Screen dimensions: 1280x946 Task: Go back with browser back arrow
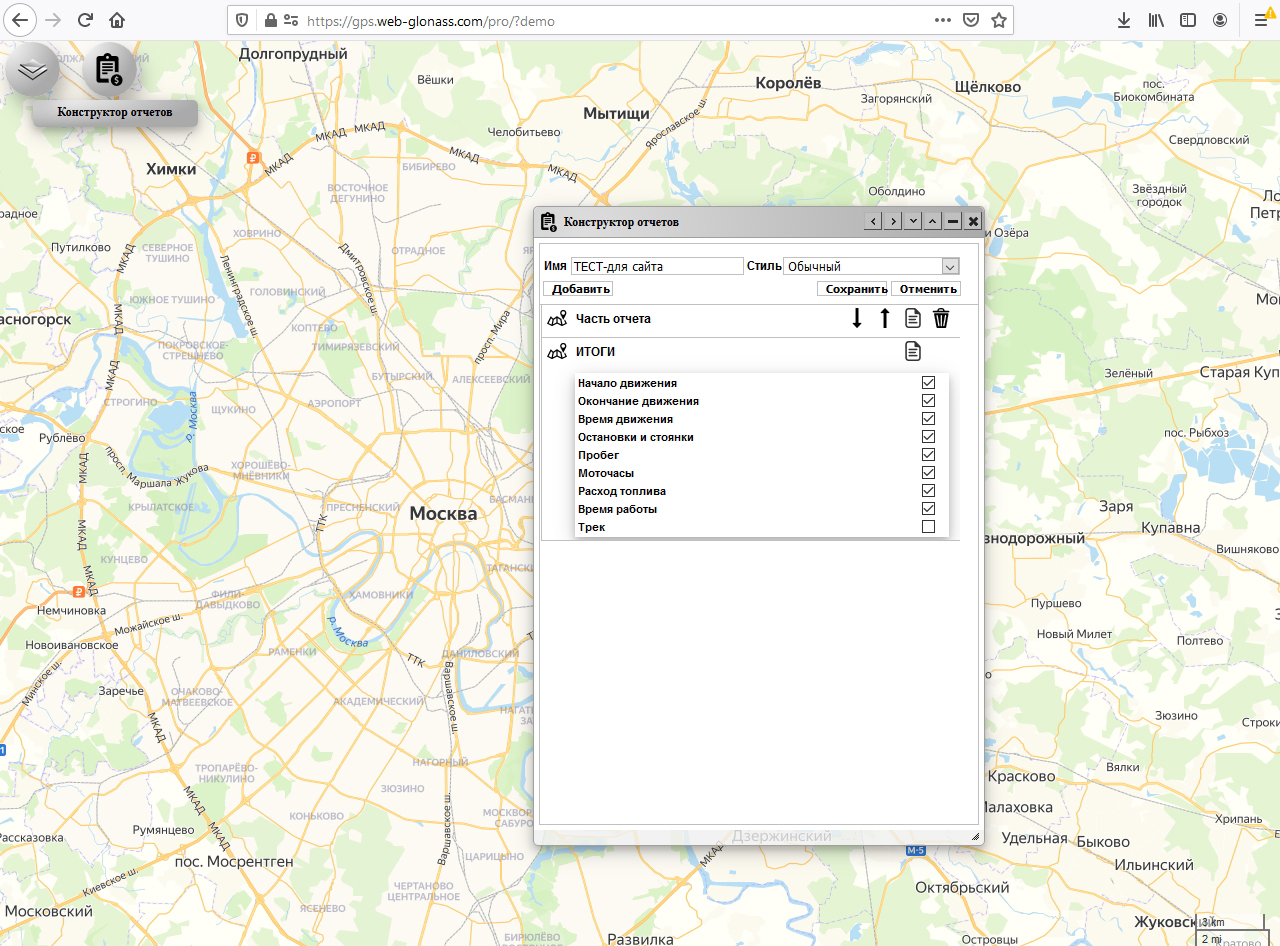(x=20, y=20)
